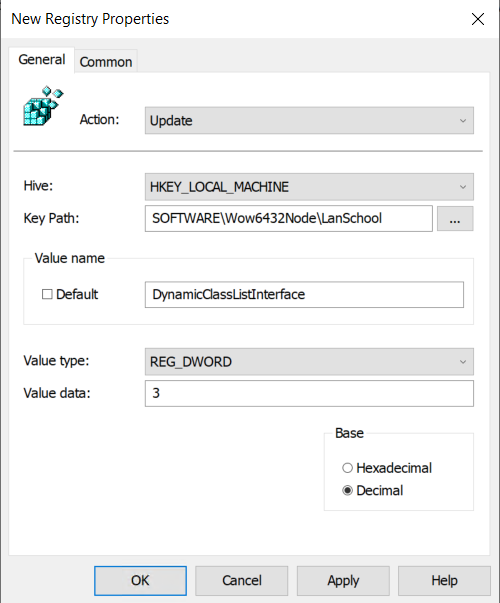
Task: Open Help for this dialog
Action: pos(444,581)
